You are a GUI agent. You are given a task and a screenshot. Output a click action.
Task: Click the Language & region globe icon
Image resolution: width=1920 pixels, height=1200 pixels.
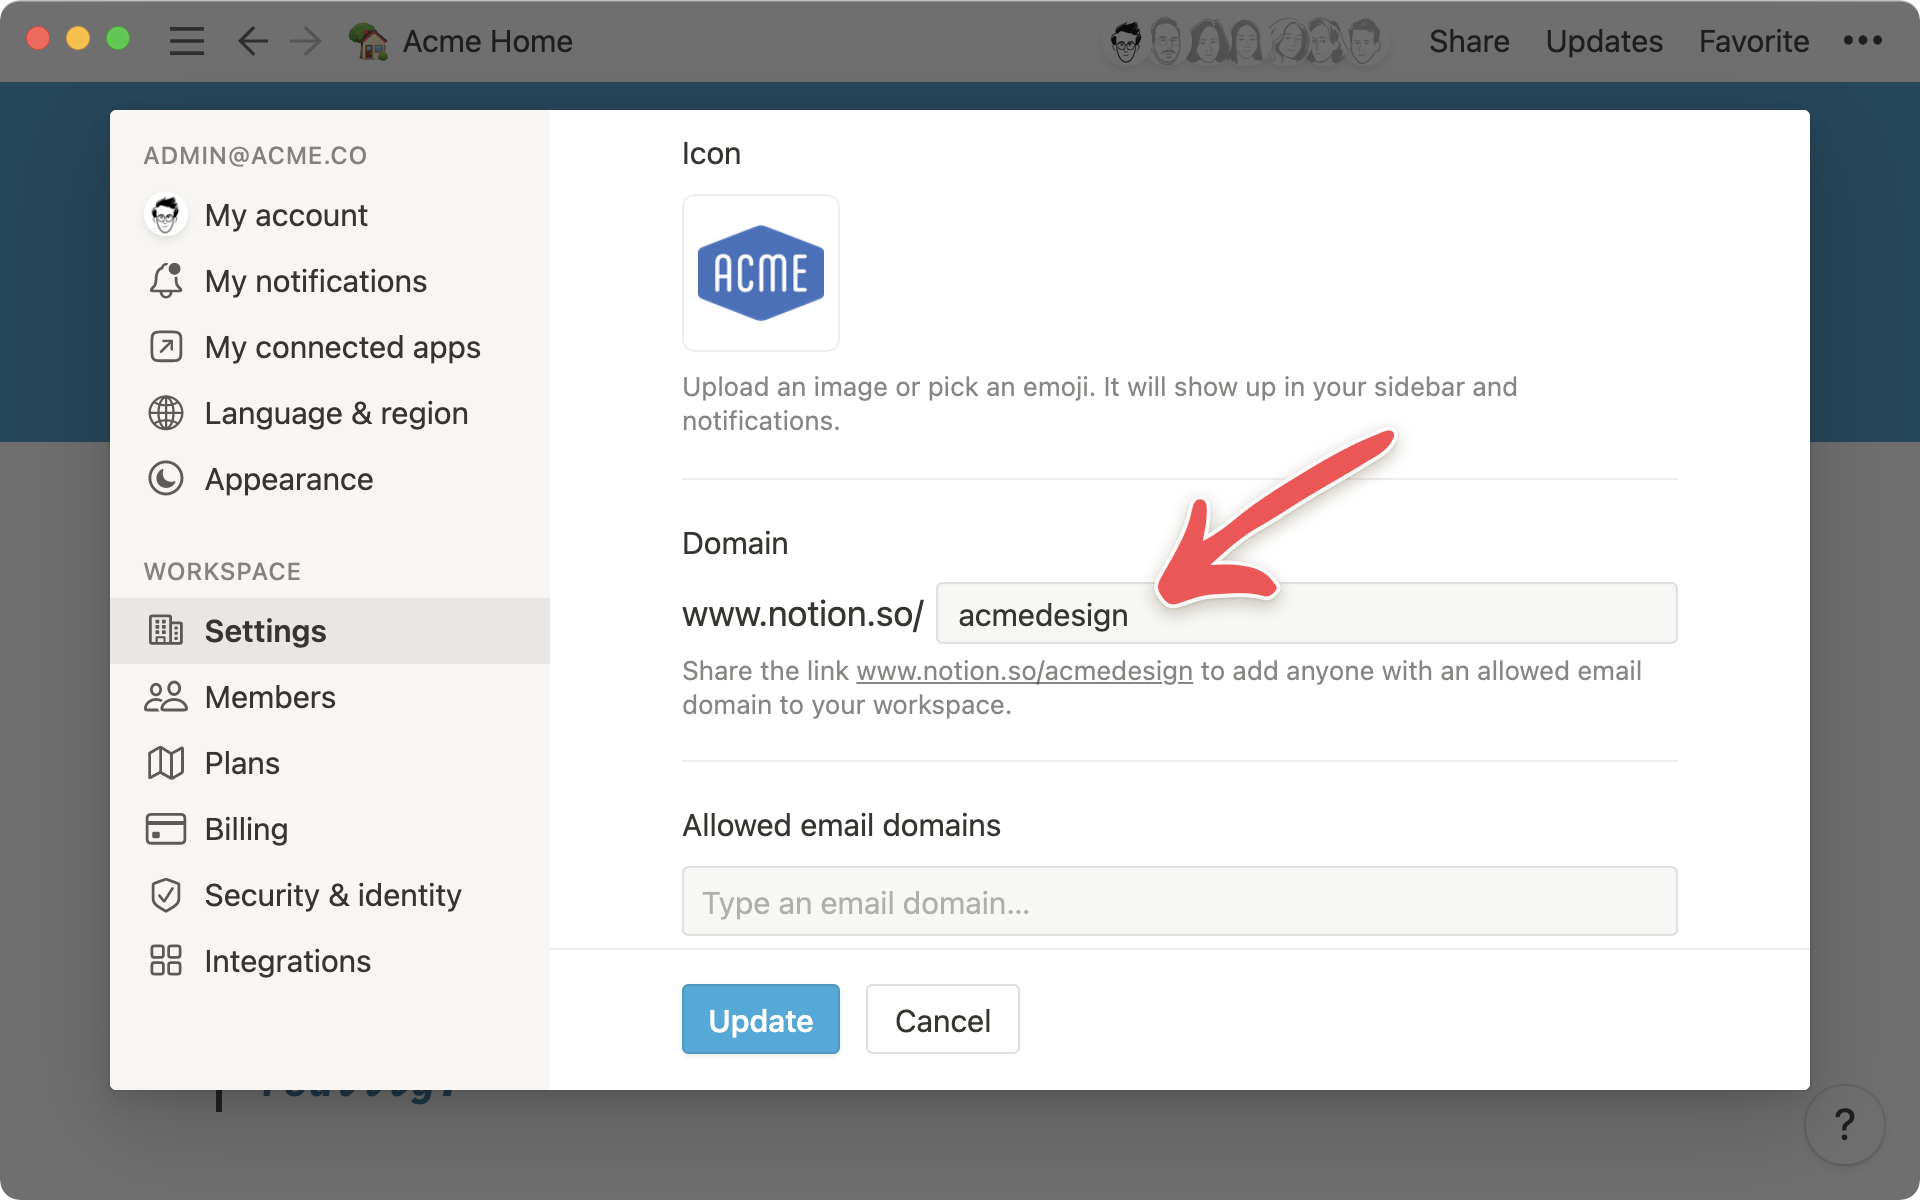click(x=166, y=412)
